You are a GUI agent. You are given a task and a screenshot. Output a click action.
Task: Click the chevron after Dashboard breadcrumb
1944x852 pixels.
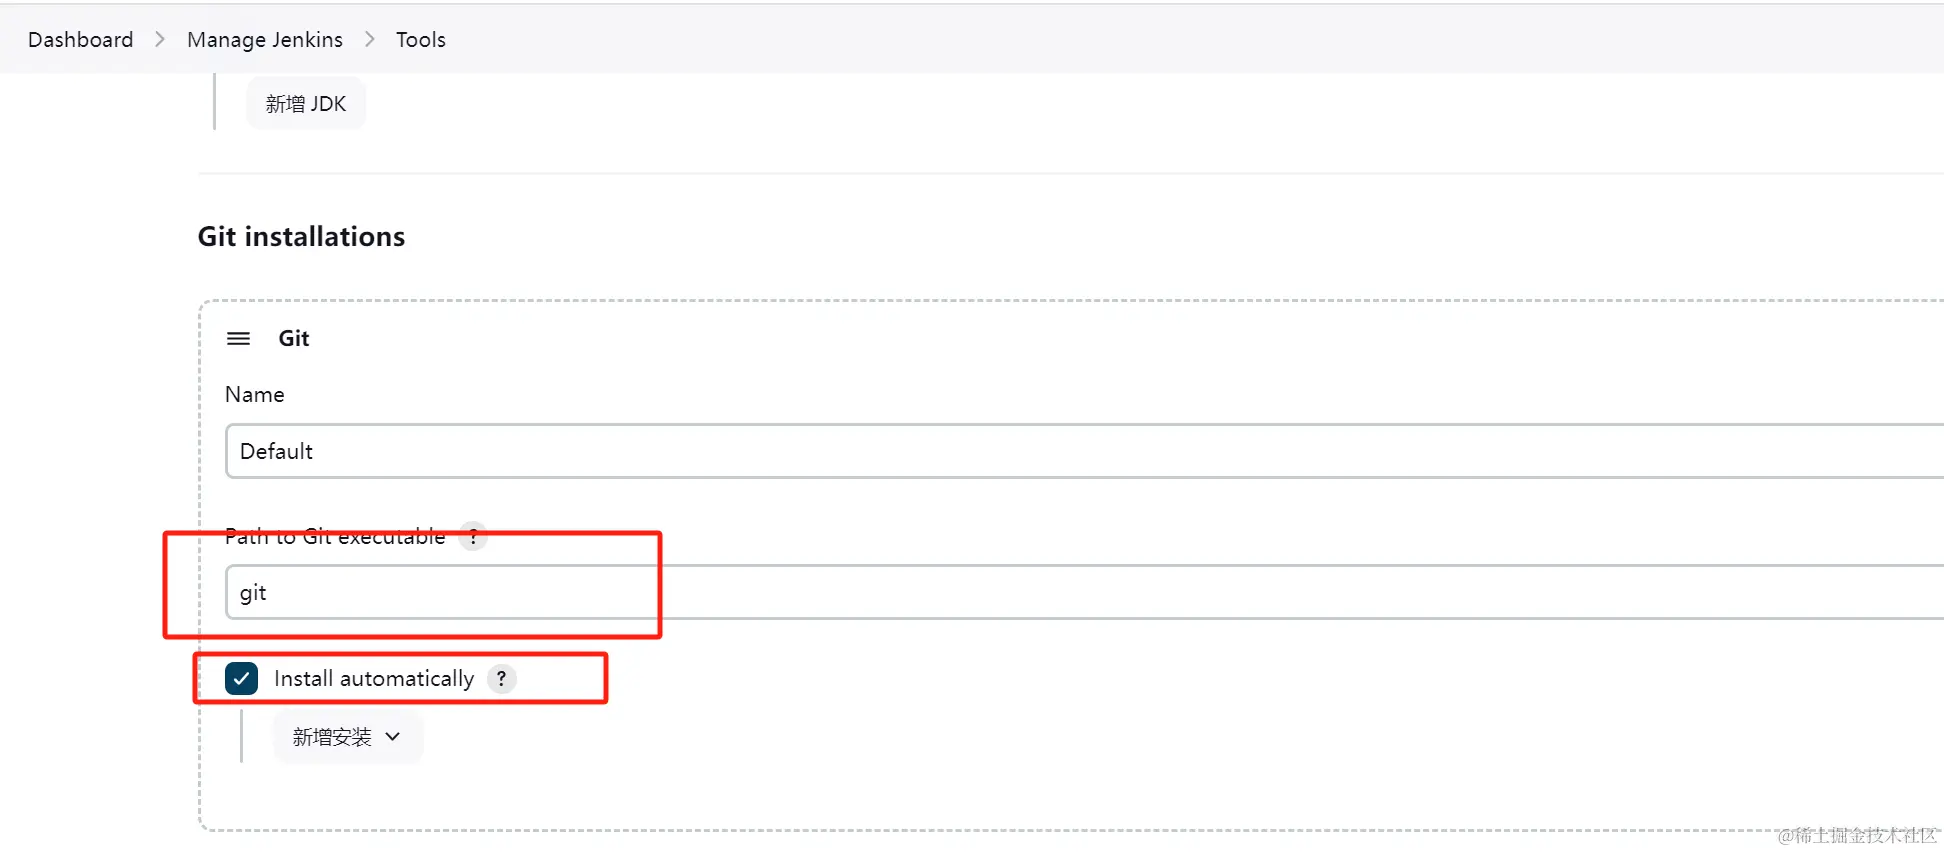coord(160,39)
